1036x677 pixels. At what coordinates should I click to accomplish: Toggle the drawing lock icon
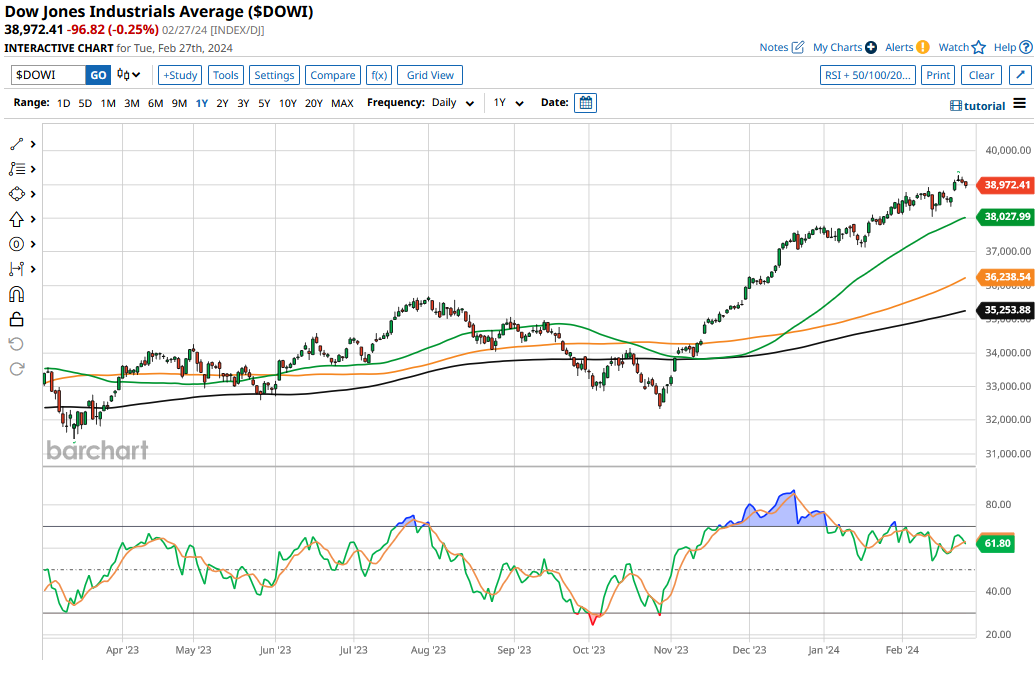pyautogui.click(x=16, y=319)
